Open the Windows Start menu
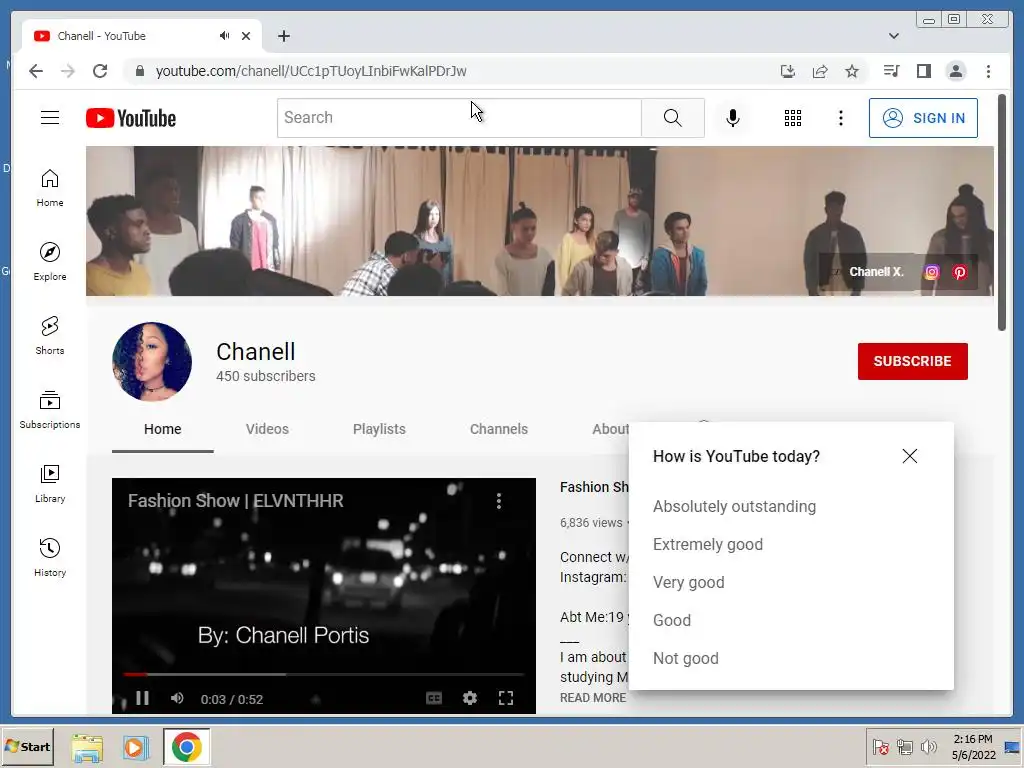The image size is (1024, 768). 27,746
